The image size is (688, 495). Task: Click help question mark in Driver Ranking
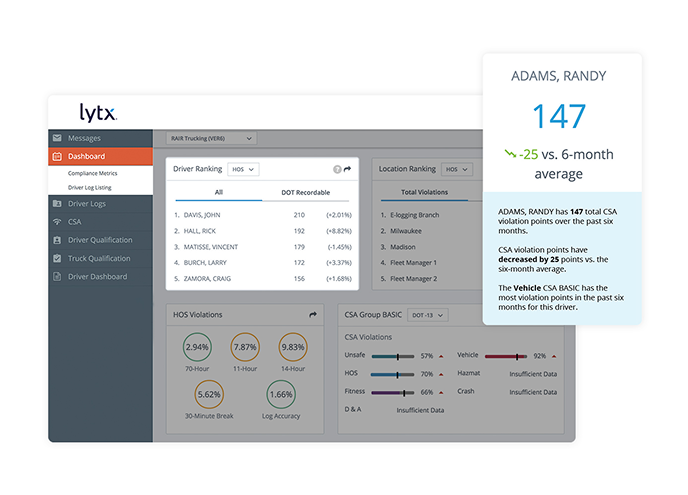[337, 169]
